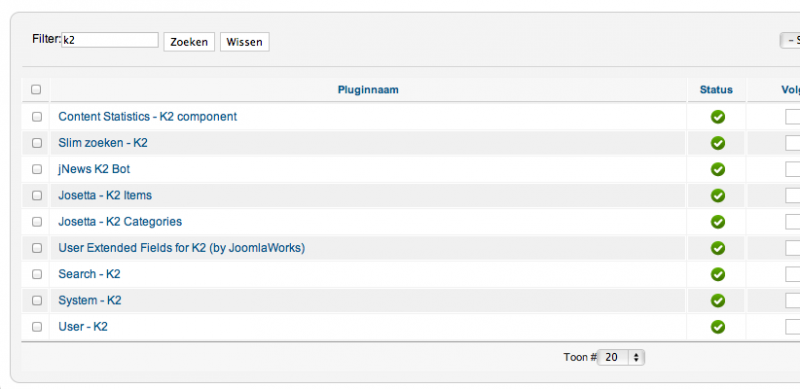This screenshot has height=389, width=800.
Task: Check the select-all checkbox in table header
Action: click(36, 90)
